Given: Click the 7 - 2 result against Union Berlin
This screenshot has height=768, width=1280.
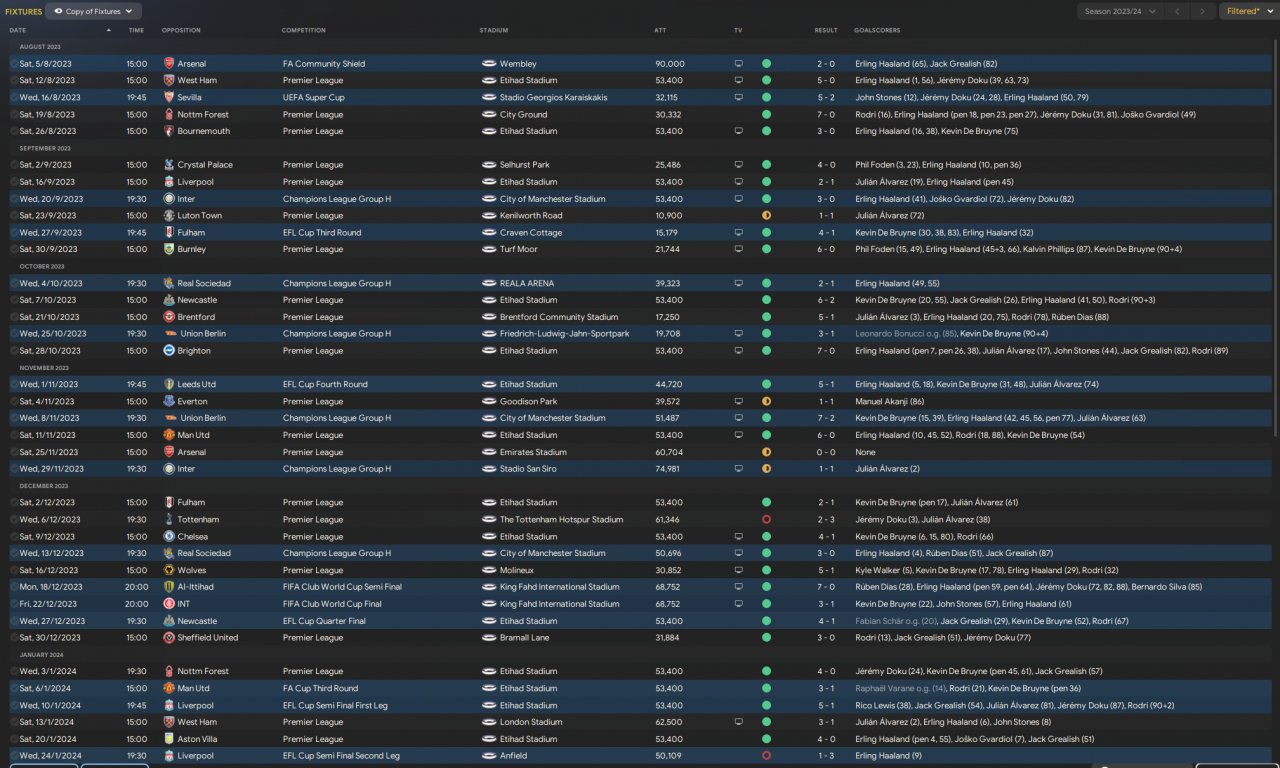Looking at the screenshot, I should pyautogui.click(x=826, y=418).
